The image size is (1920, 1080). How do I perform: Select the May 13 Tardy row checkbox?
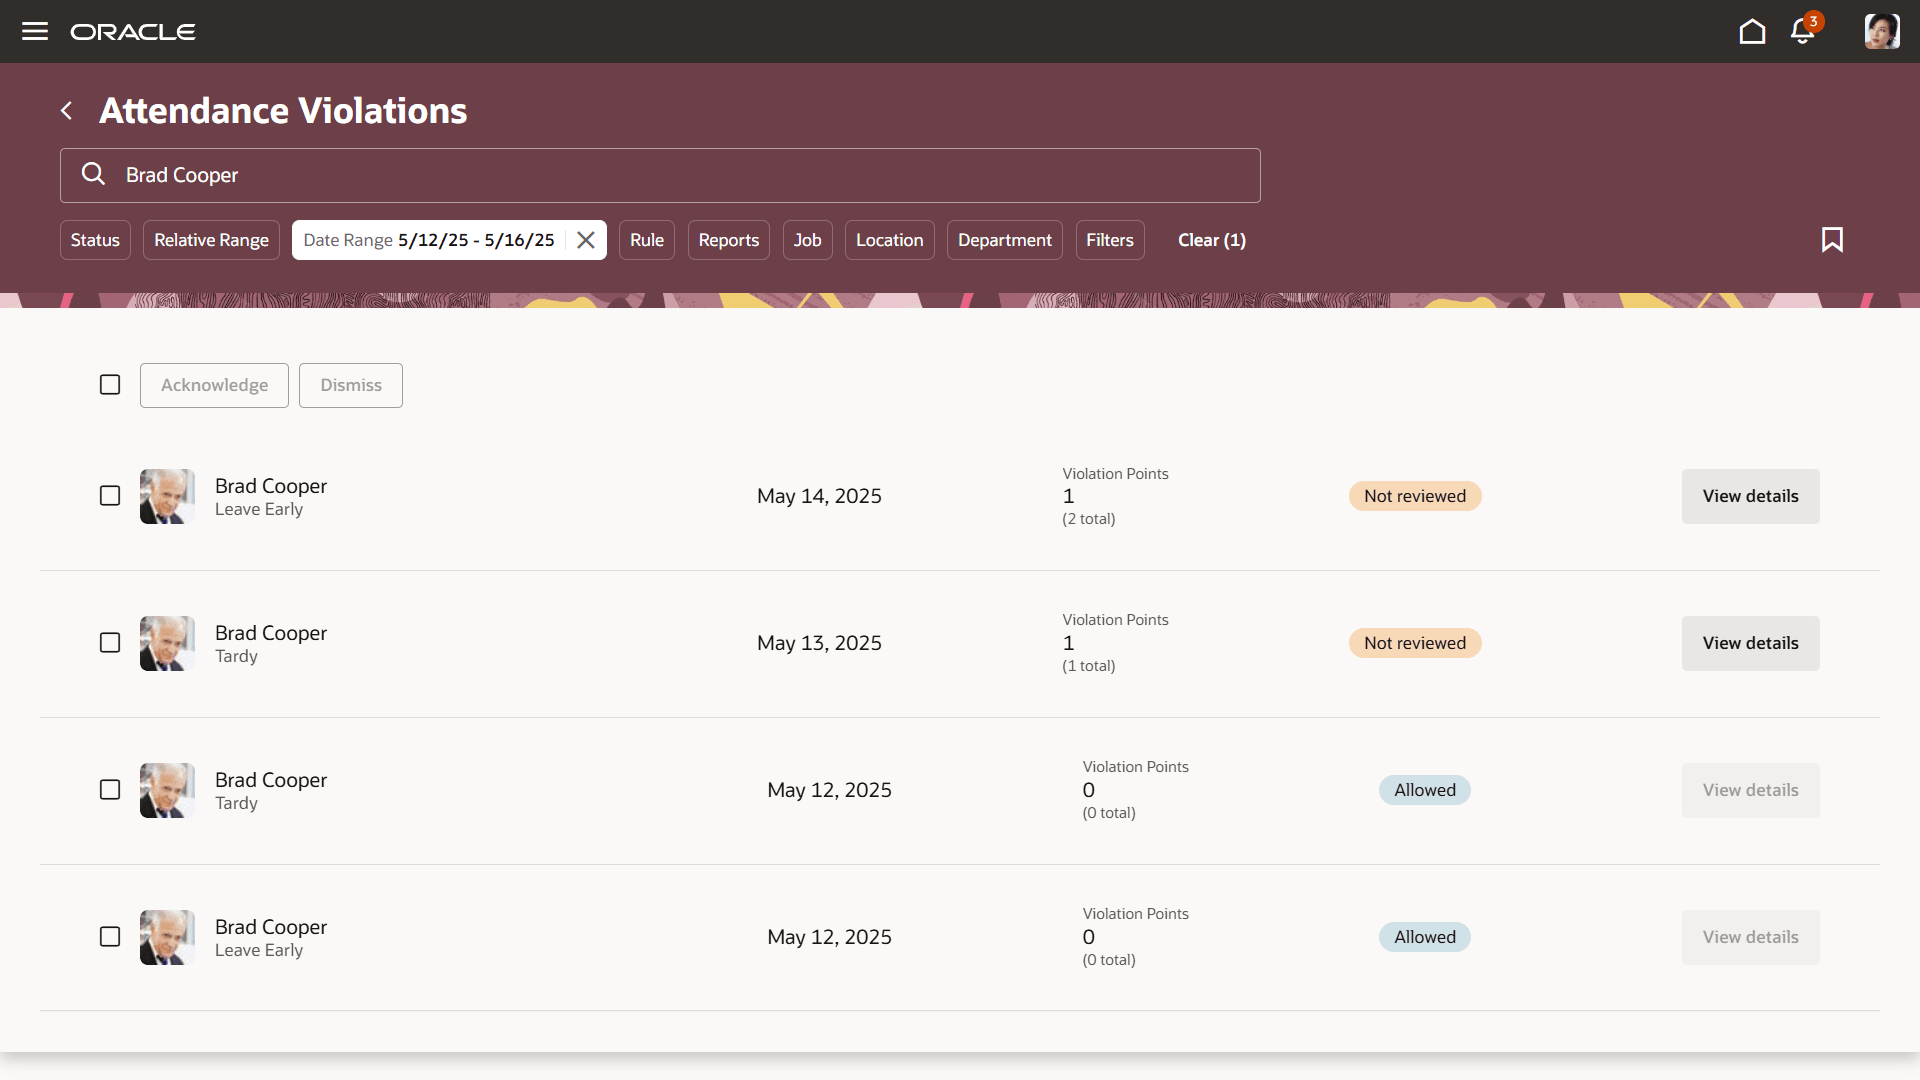click(110, 643)
